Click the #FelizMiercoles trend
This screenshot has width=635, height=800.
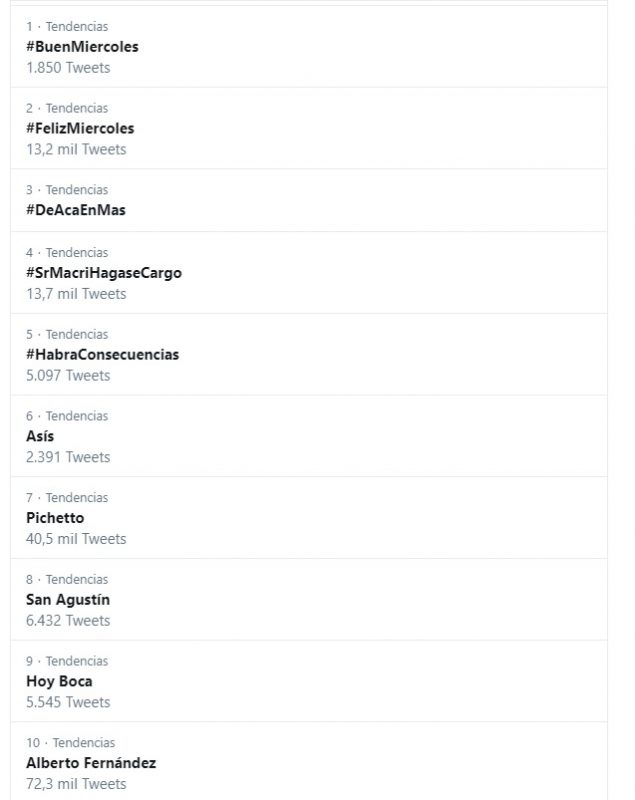click(x=80, y=129)
